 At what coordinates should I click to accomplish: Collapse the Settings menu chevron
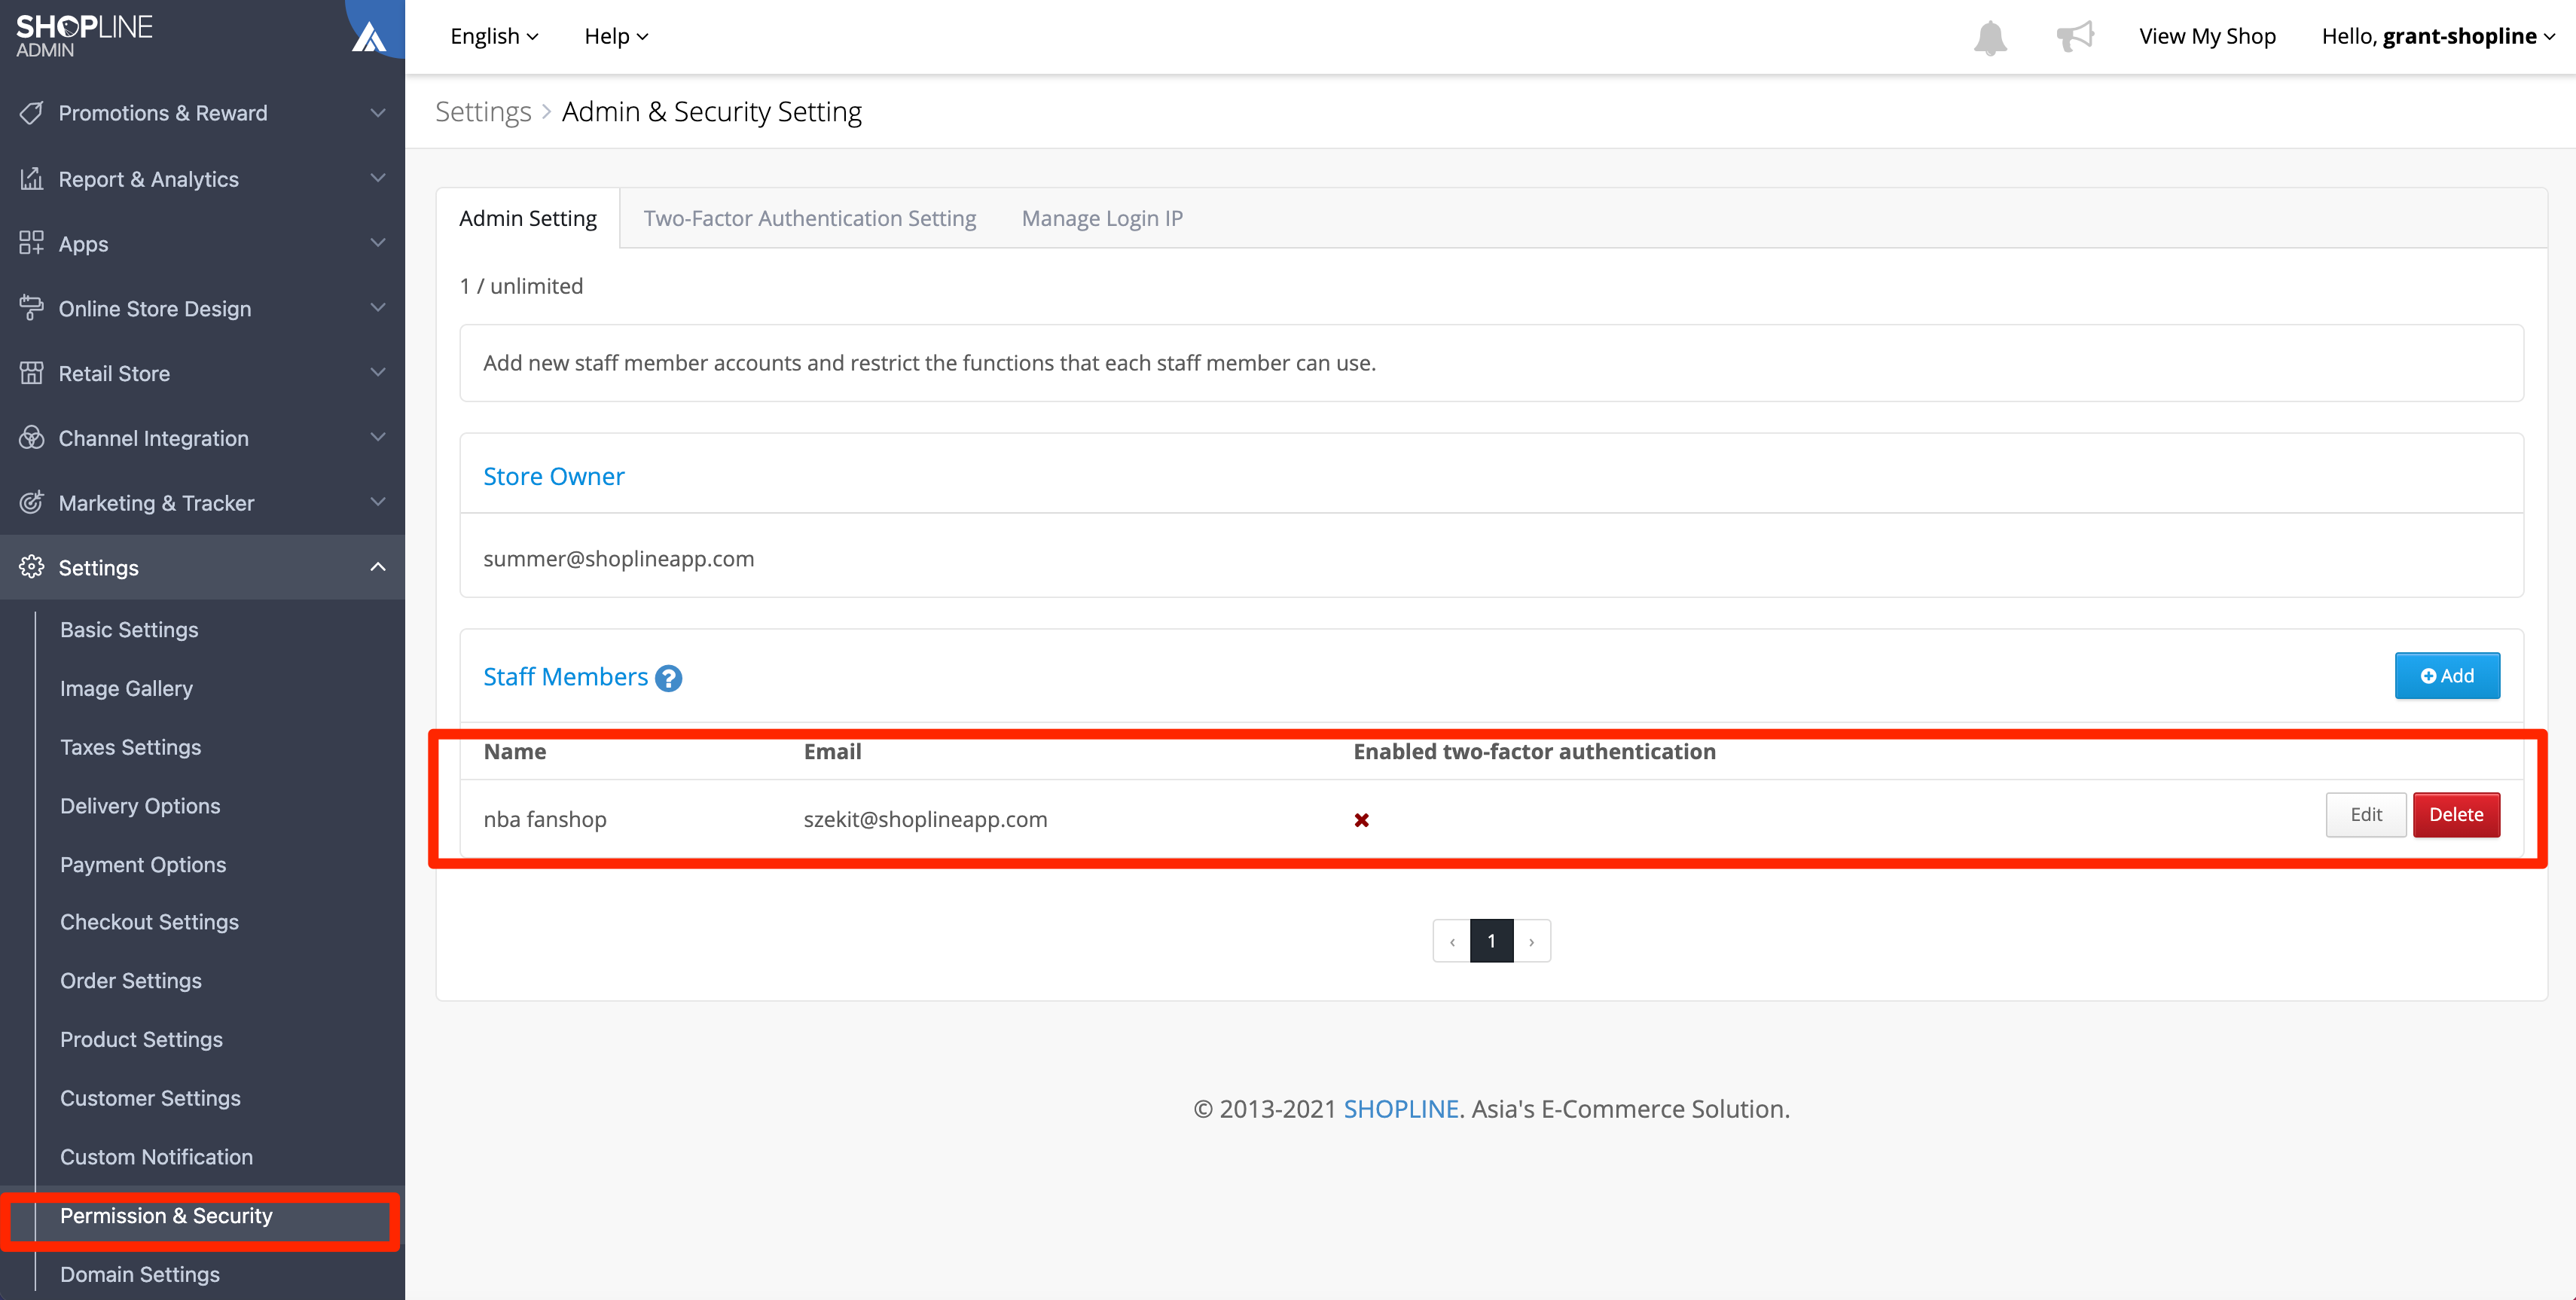pyautogui.click(x=378, y=567)
